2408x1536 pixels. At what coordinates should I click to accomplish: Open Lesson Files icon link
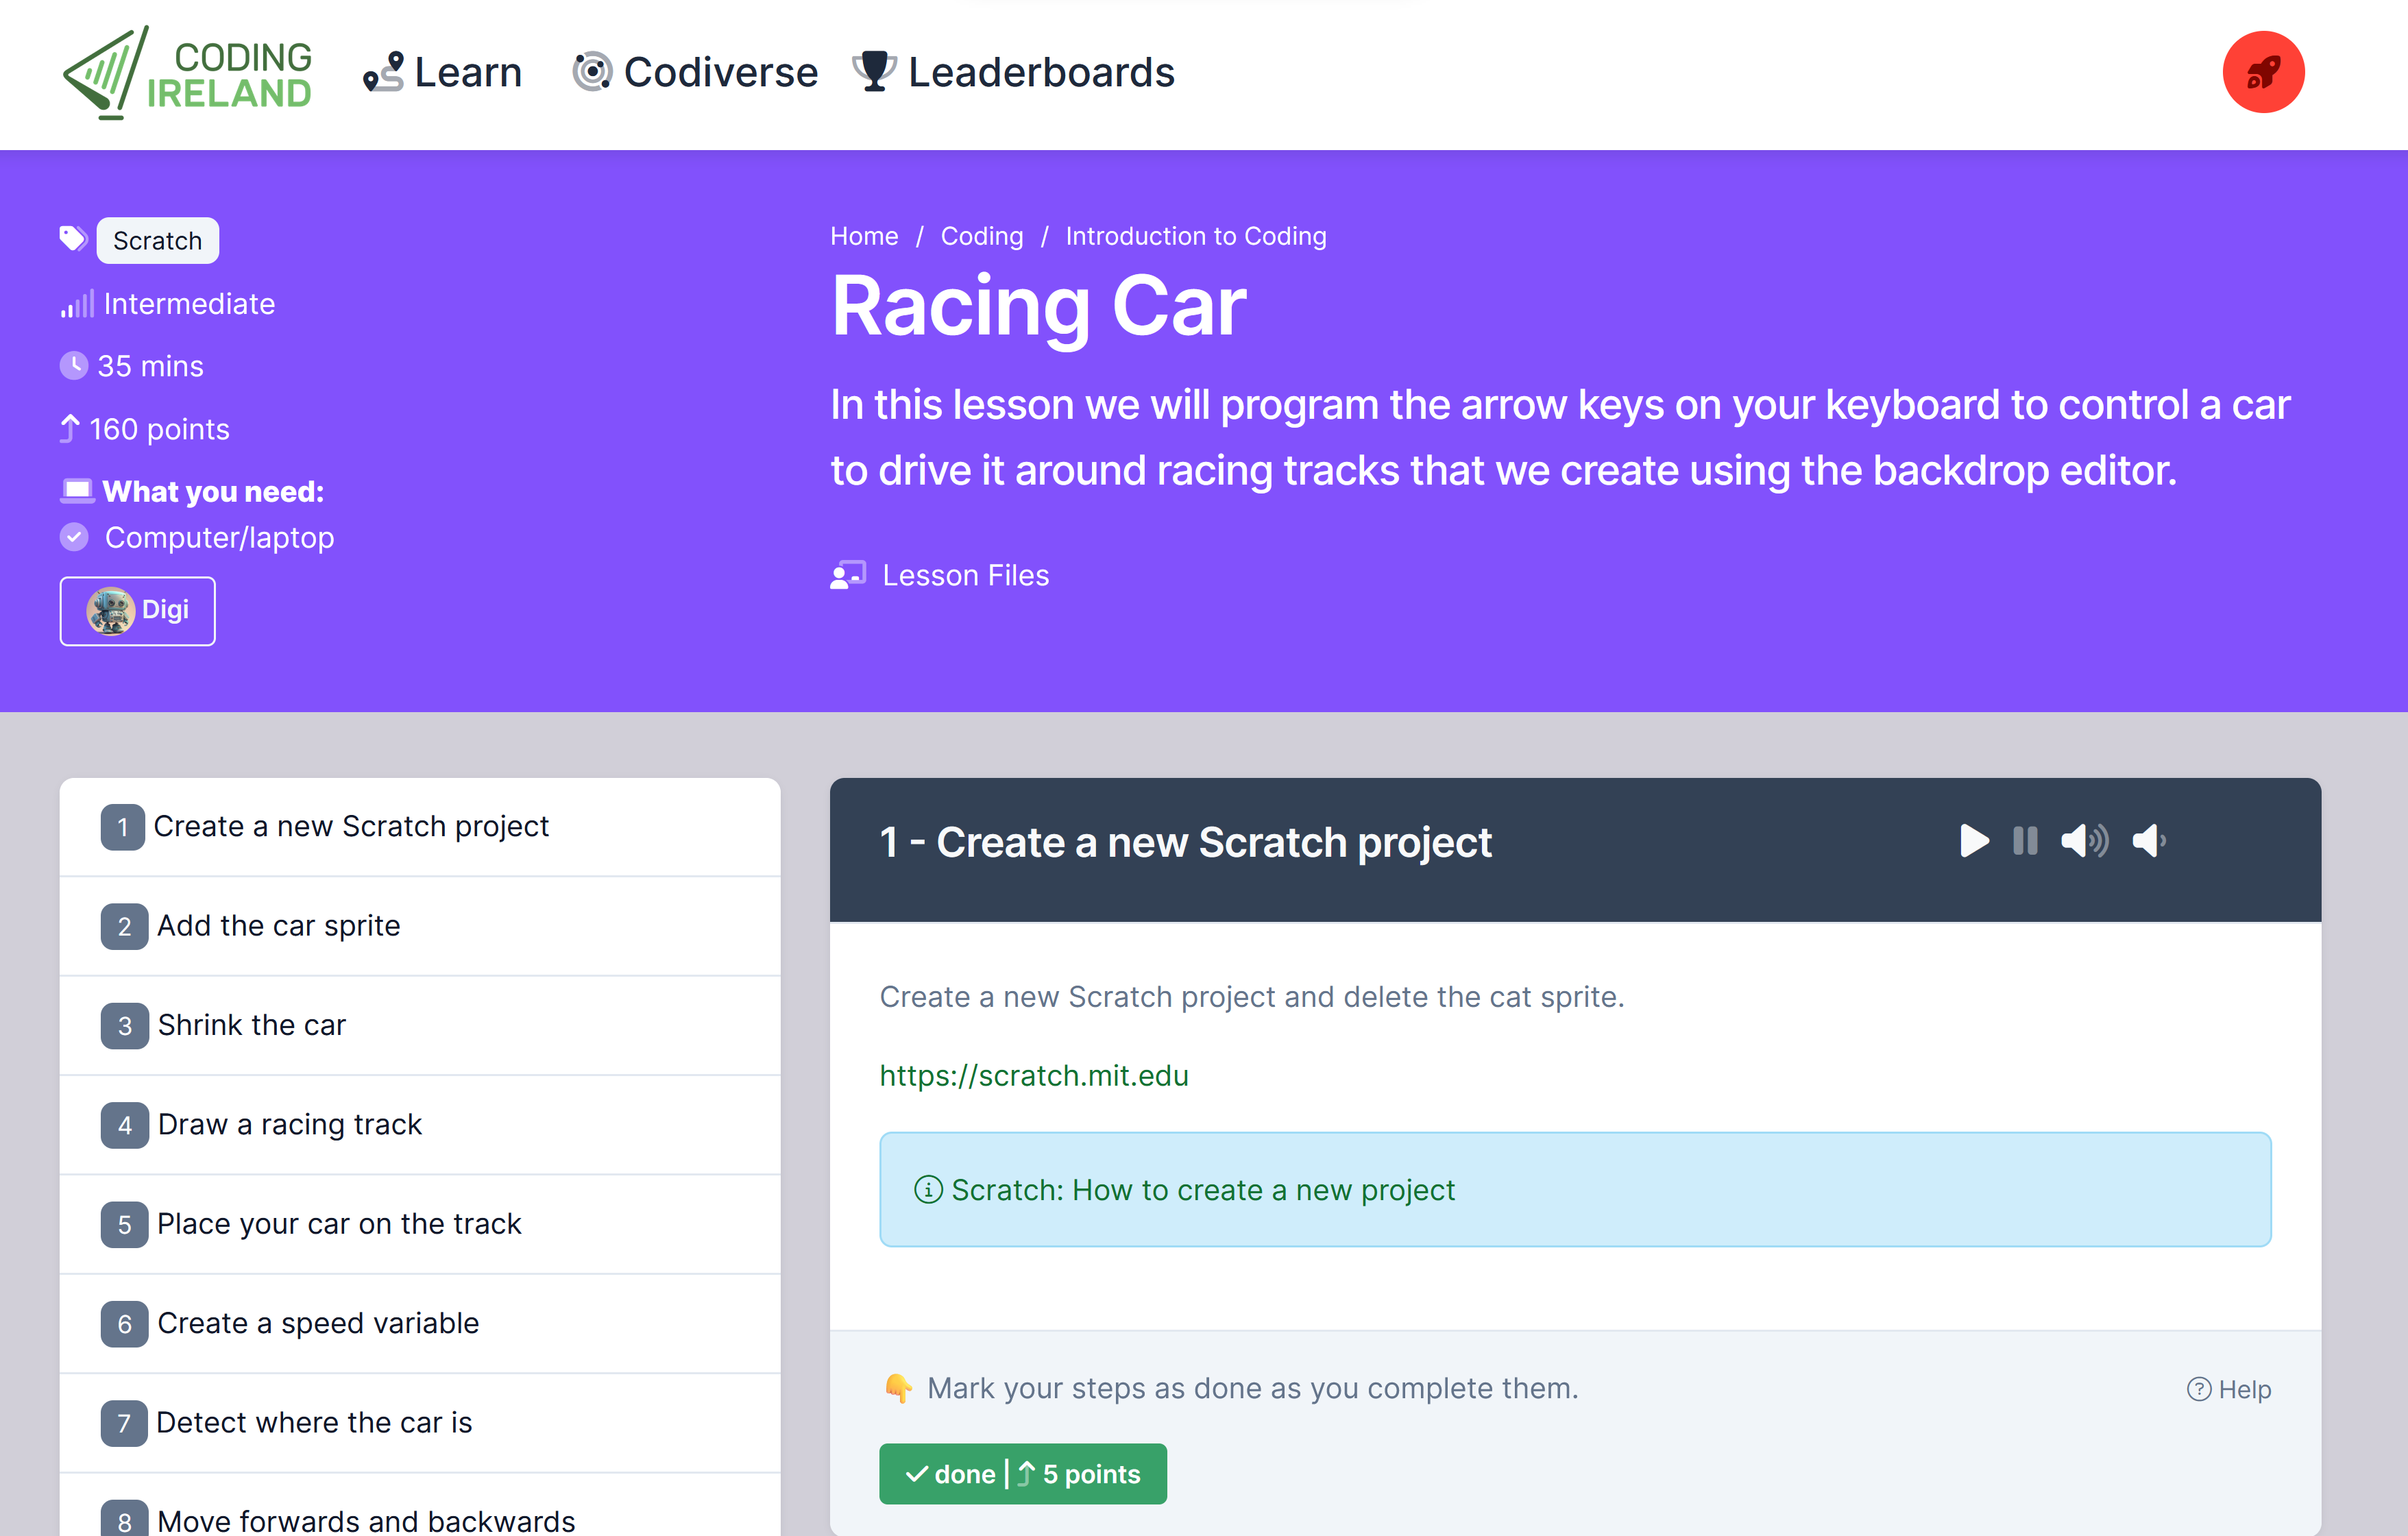[848, 575]
